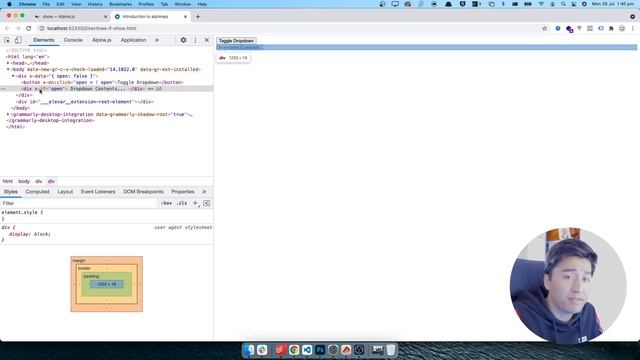640x360 pixels.
Task: Click the display: block declaration
Action: [x=30, y=234]
